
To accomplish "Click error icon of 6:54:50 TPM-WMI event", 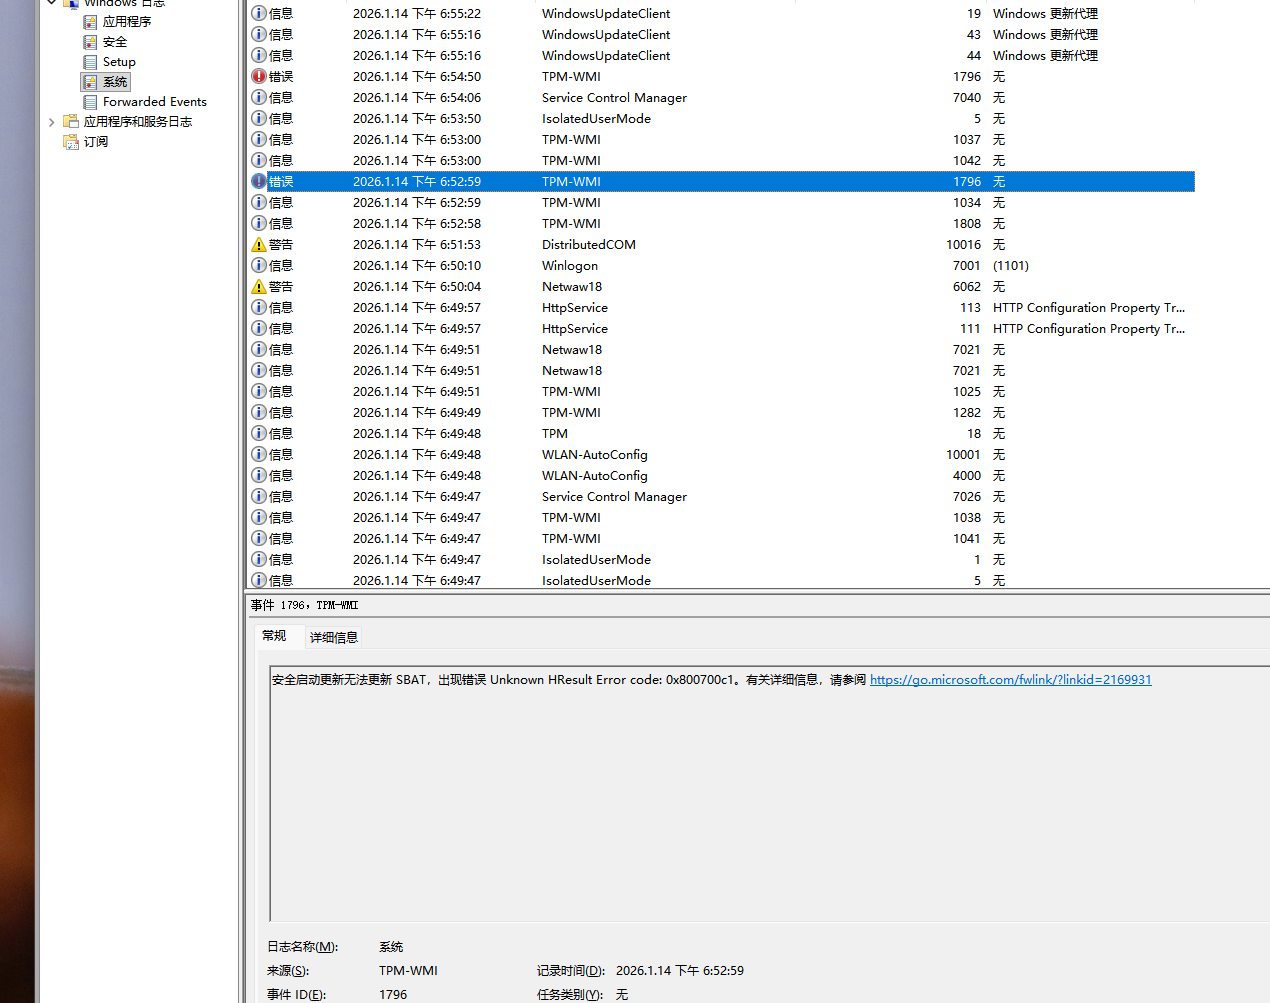I will click(x=259, y=76).
